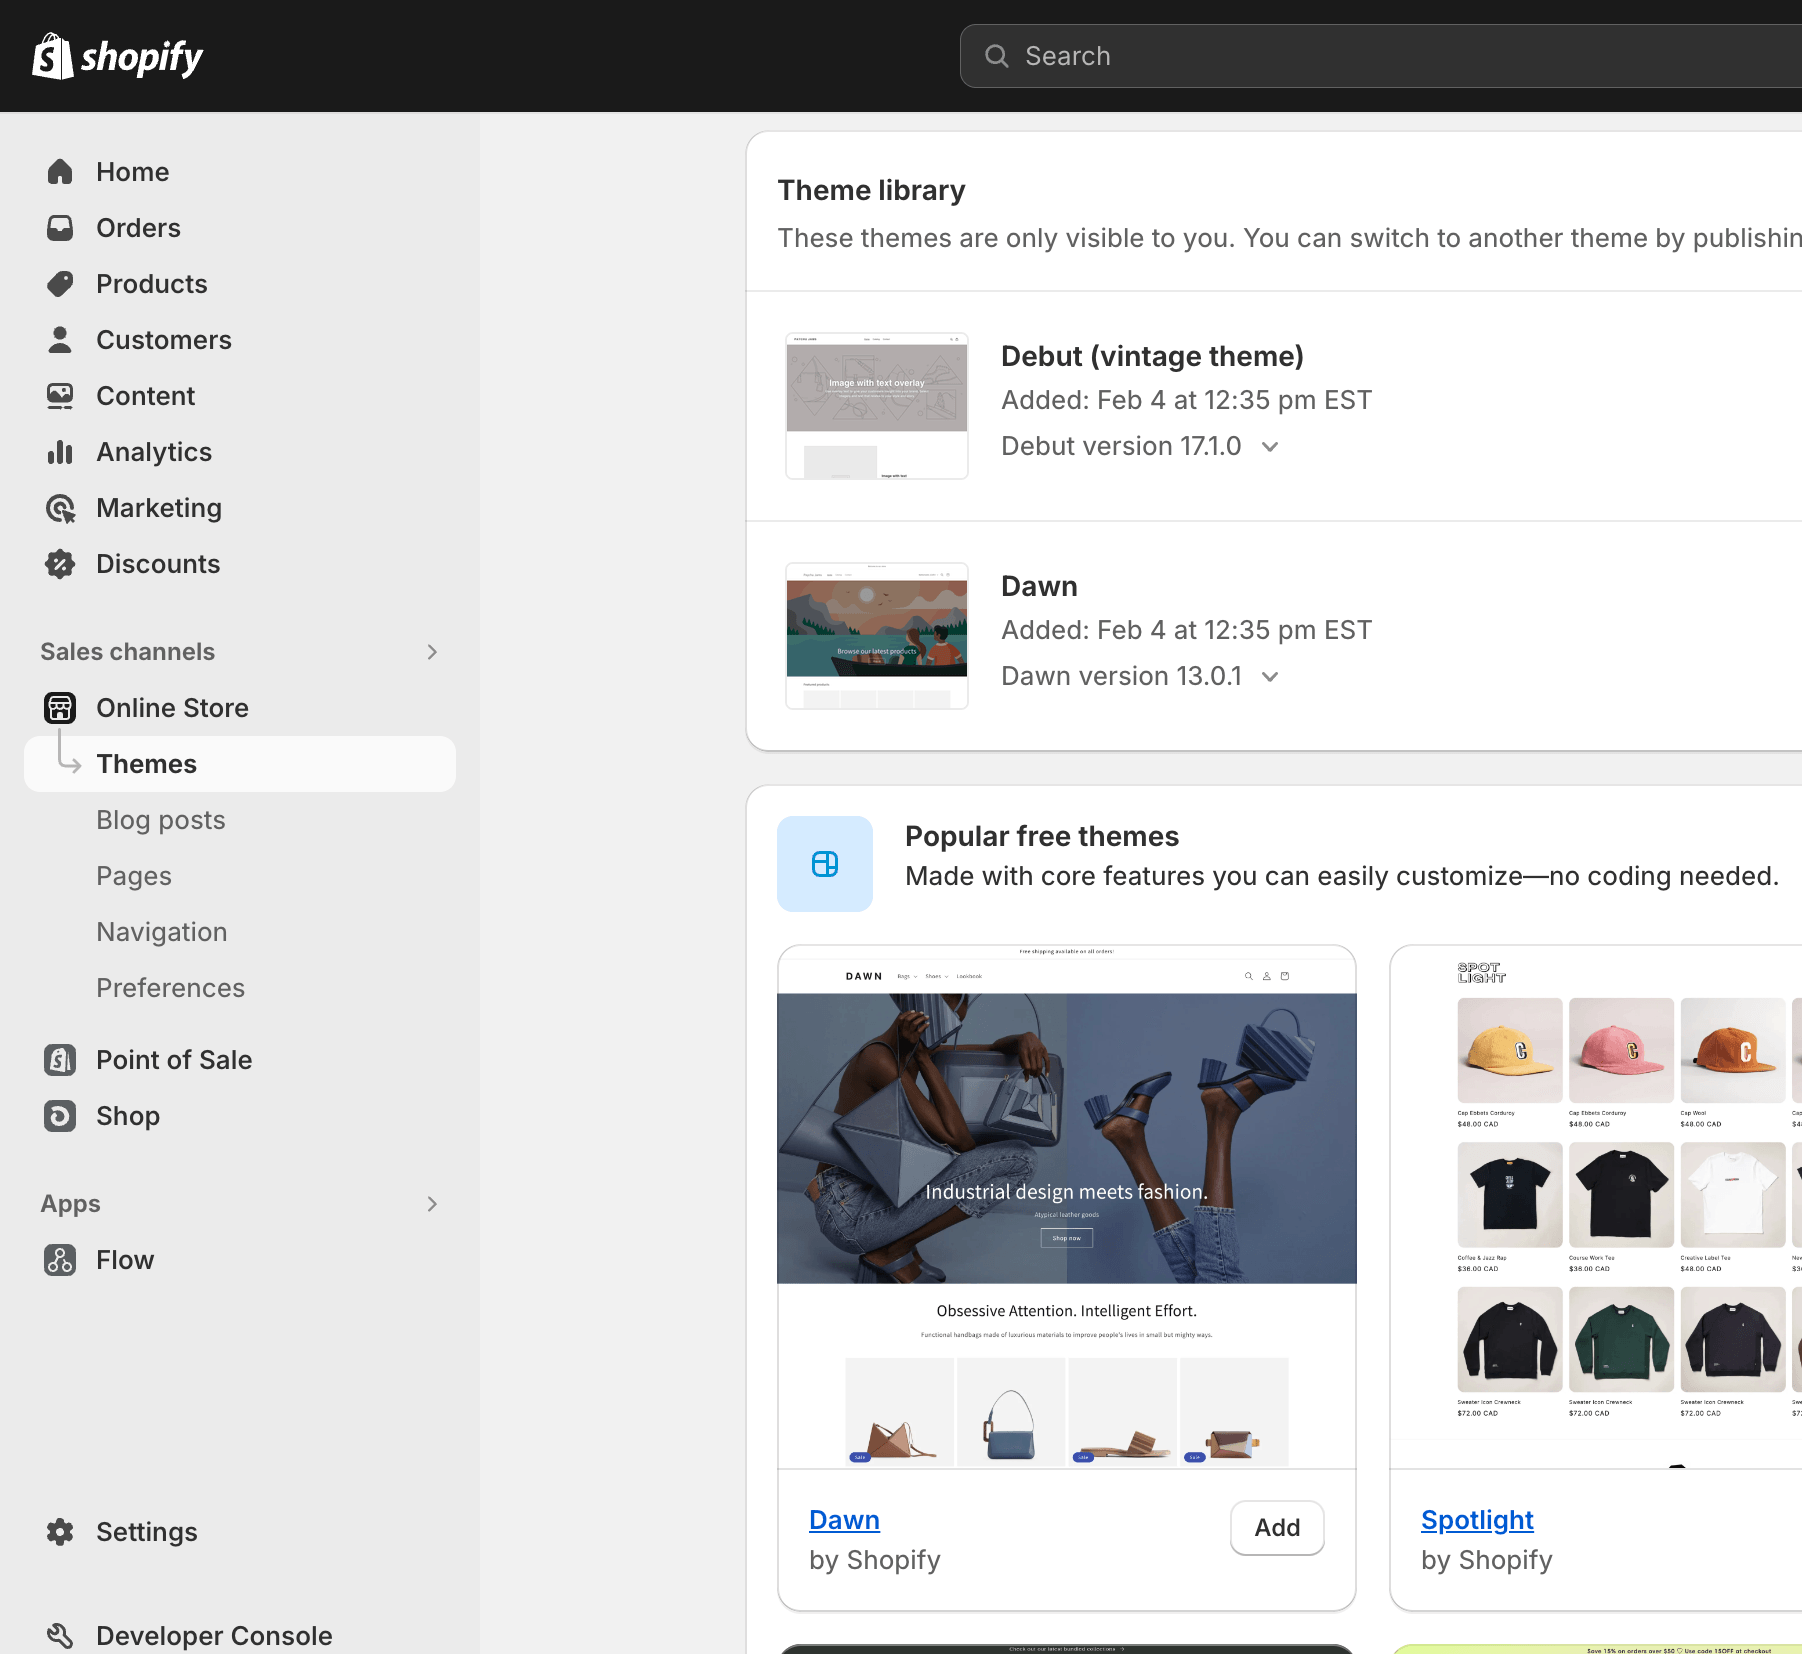The image size is (1802, 1654).
Task: Go to Blog posts in sidebar
Action: click(161, 820)
